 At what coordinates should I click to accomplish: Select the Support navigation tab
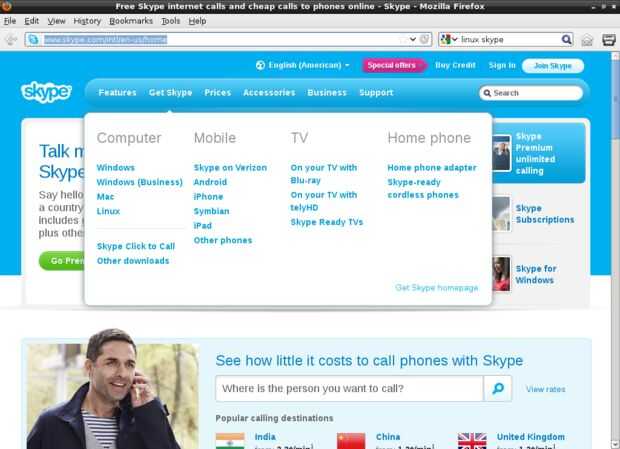(x=376, y=92)
